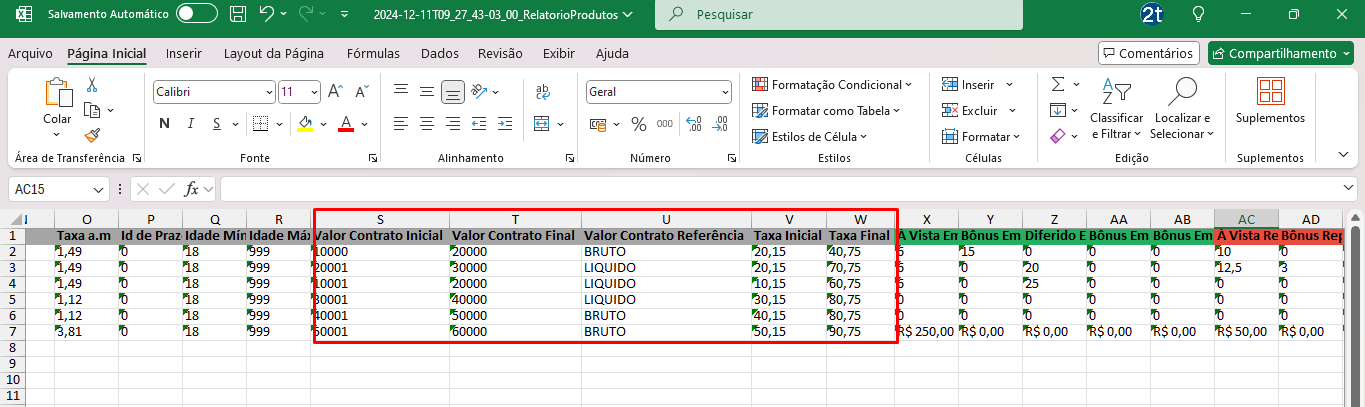This screenshot has width=1365, height=407.
Task: Click the insert function fx icon
Action: pyautogui.click(x=192, y=189)
